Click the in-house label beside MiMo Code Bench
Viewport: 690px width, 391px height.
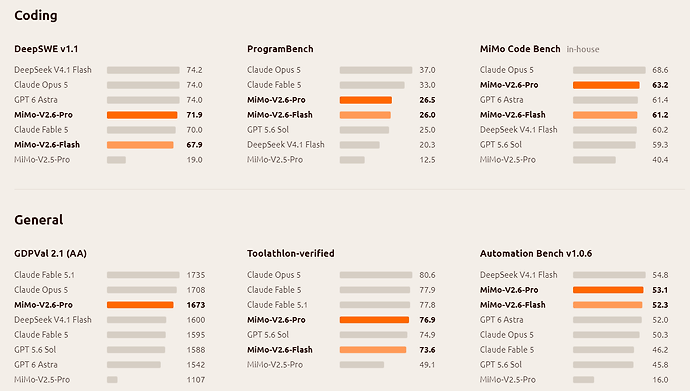tap(583, 49)
